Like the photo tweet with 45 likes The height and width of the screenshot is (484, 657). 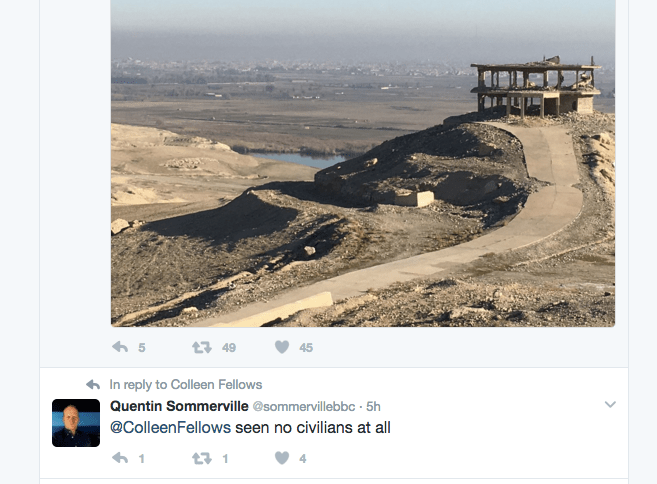click(x=282, y=347)
